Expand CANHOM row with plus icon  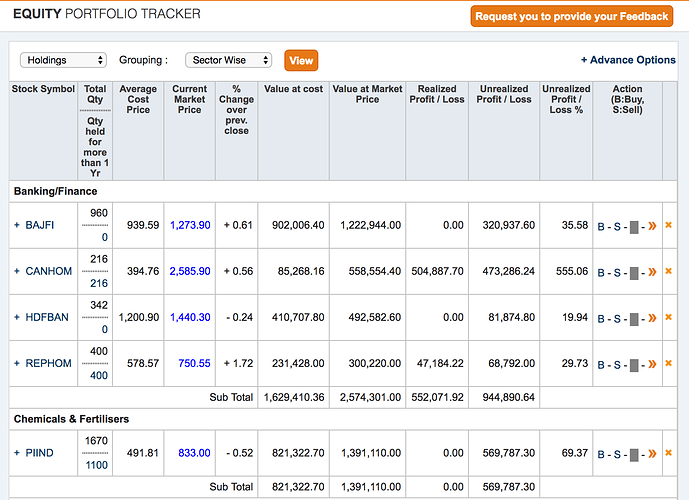coord(17,271)
